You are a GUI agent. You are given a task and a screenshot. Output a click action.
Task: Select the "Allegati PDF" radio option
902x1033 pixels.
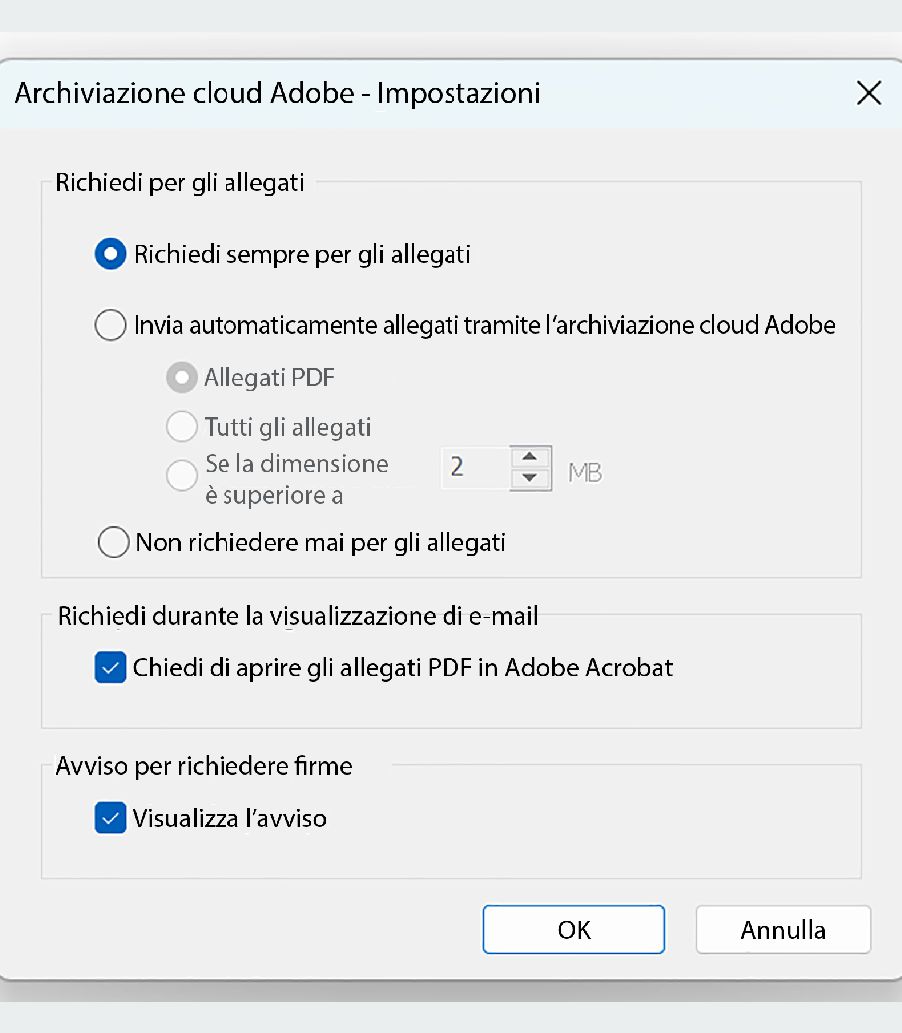(181, 377)
